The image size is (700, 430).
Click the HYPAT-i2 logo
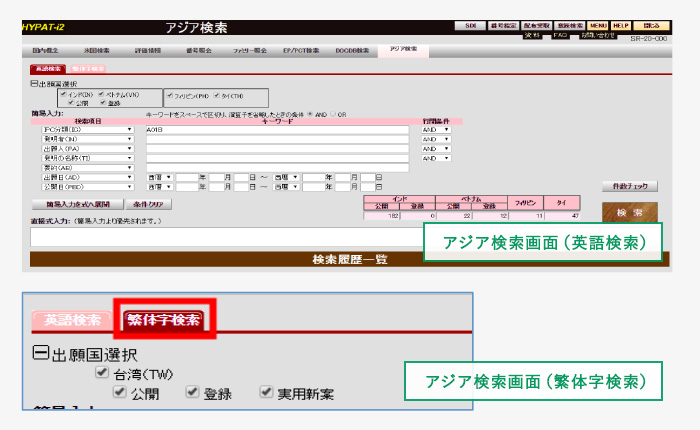[42, 26]
